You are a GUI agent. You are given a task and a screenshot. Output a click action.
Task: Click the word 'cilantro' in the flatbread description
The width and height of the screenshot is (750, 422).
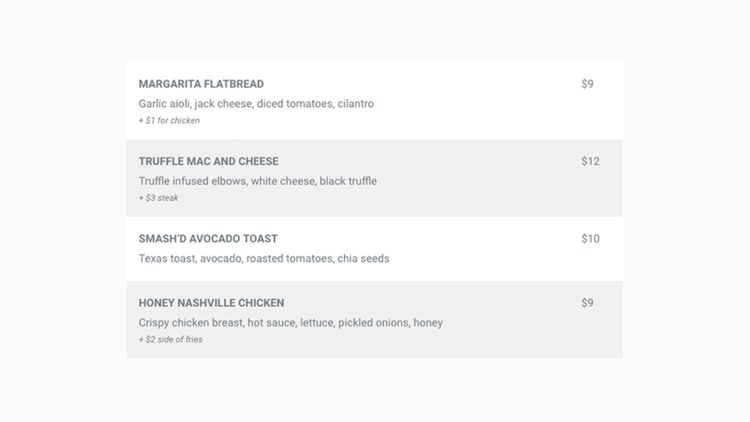[355, 104]
